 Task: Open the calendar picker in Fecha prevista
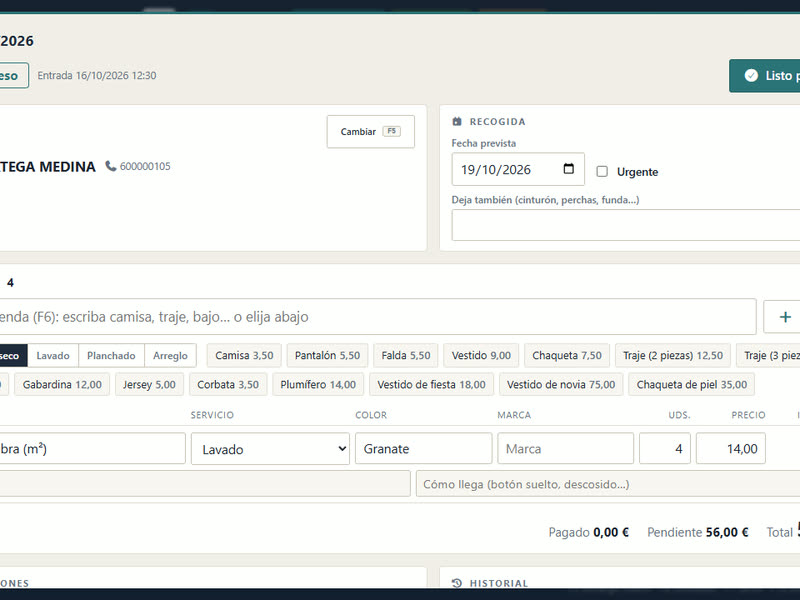tap(568, 169)
